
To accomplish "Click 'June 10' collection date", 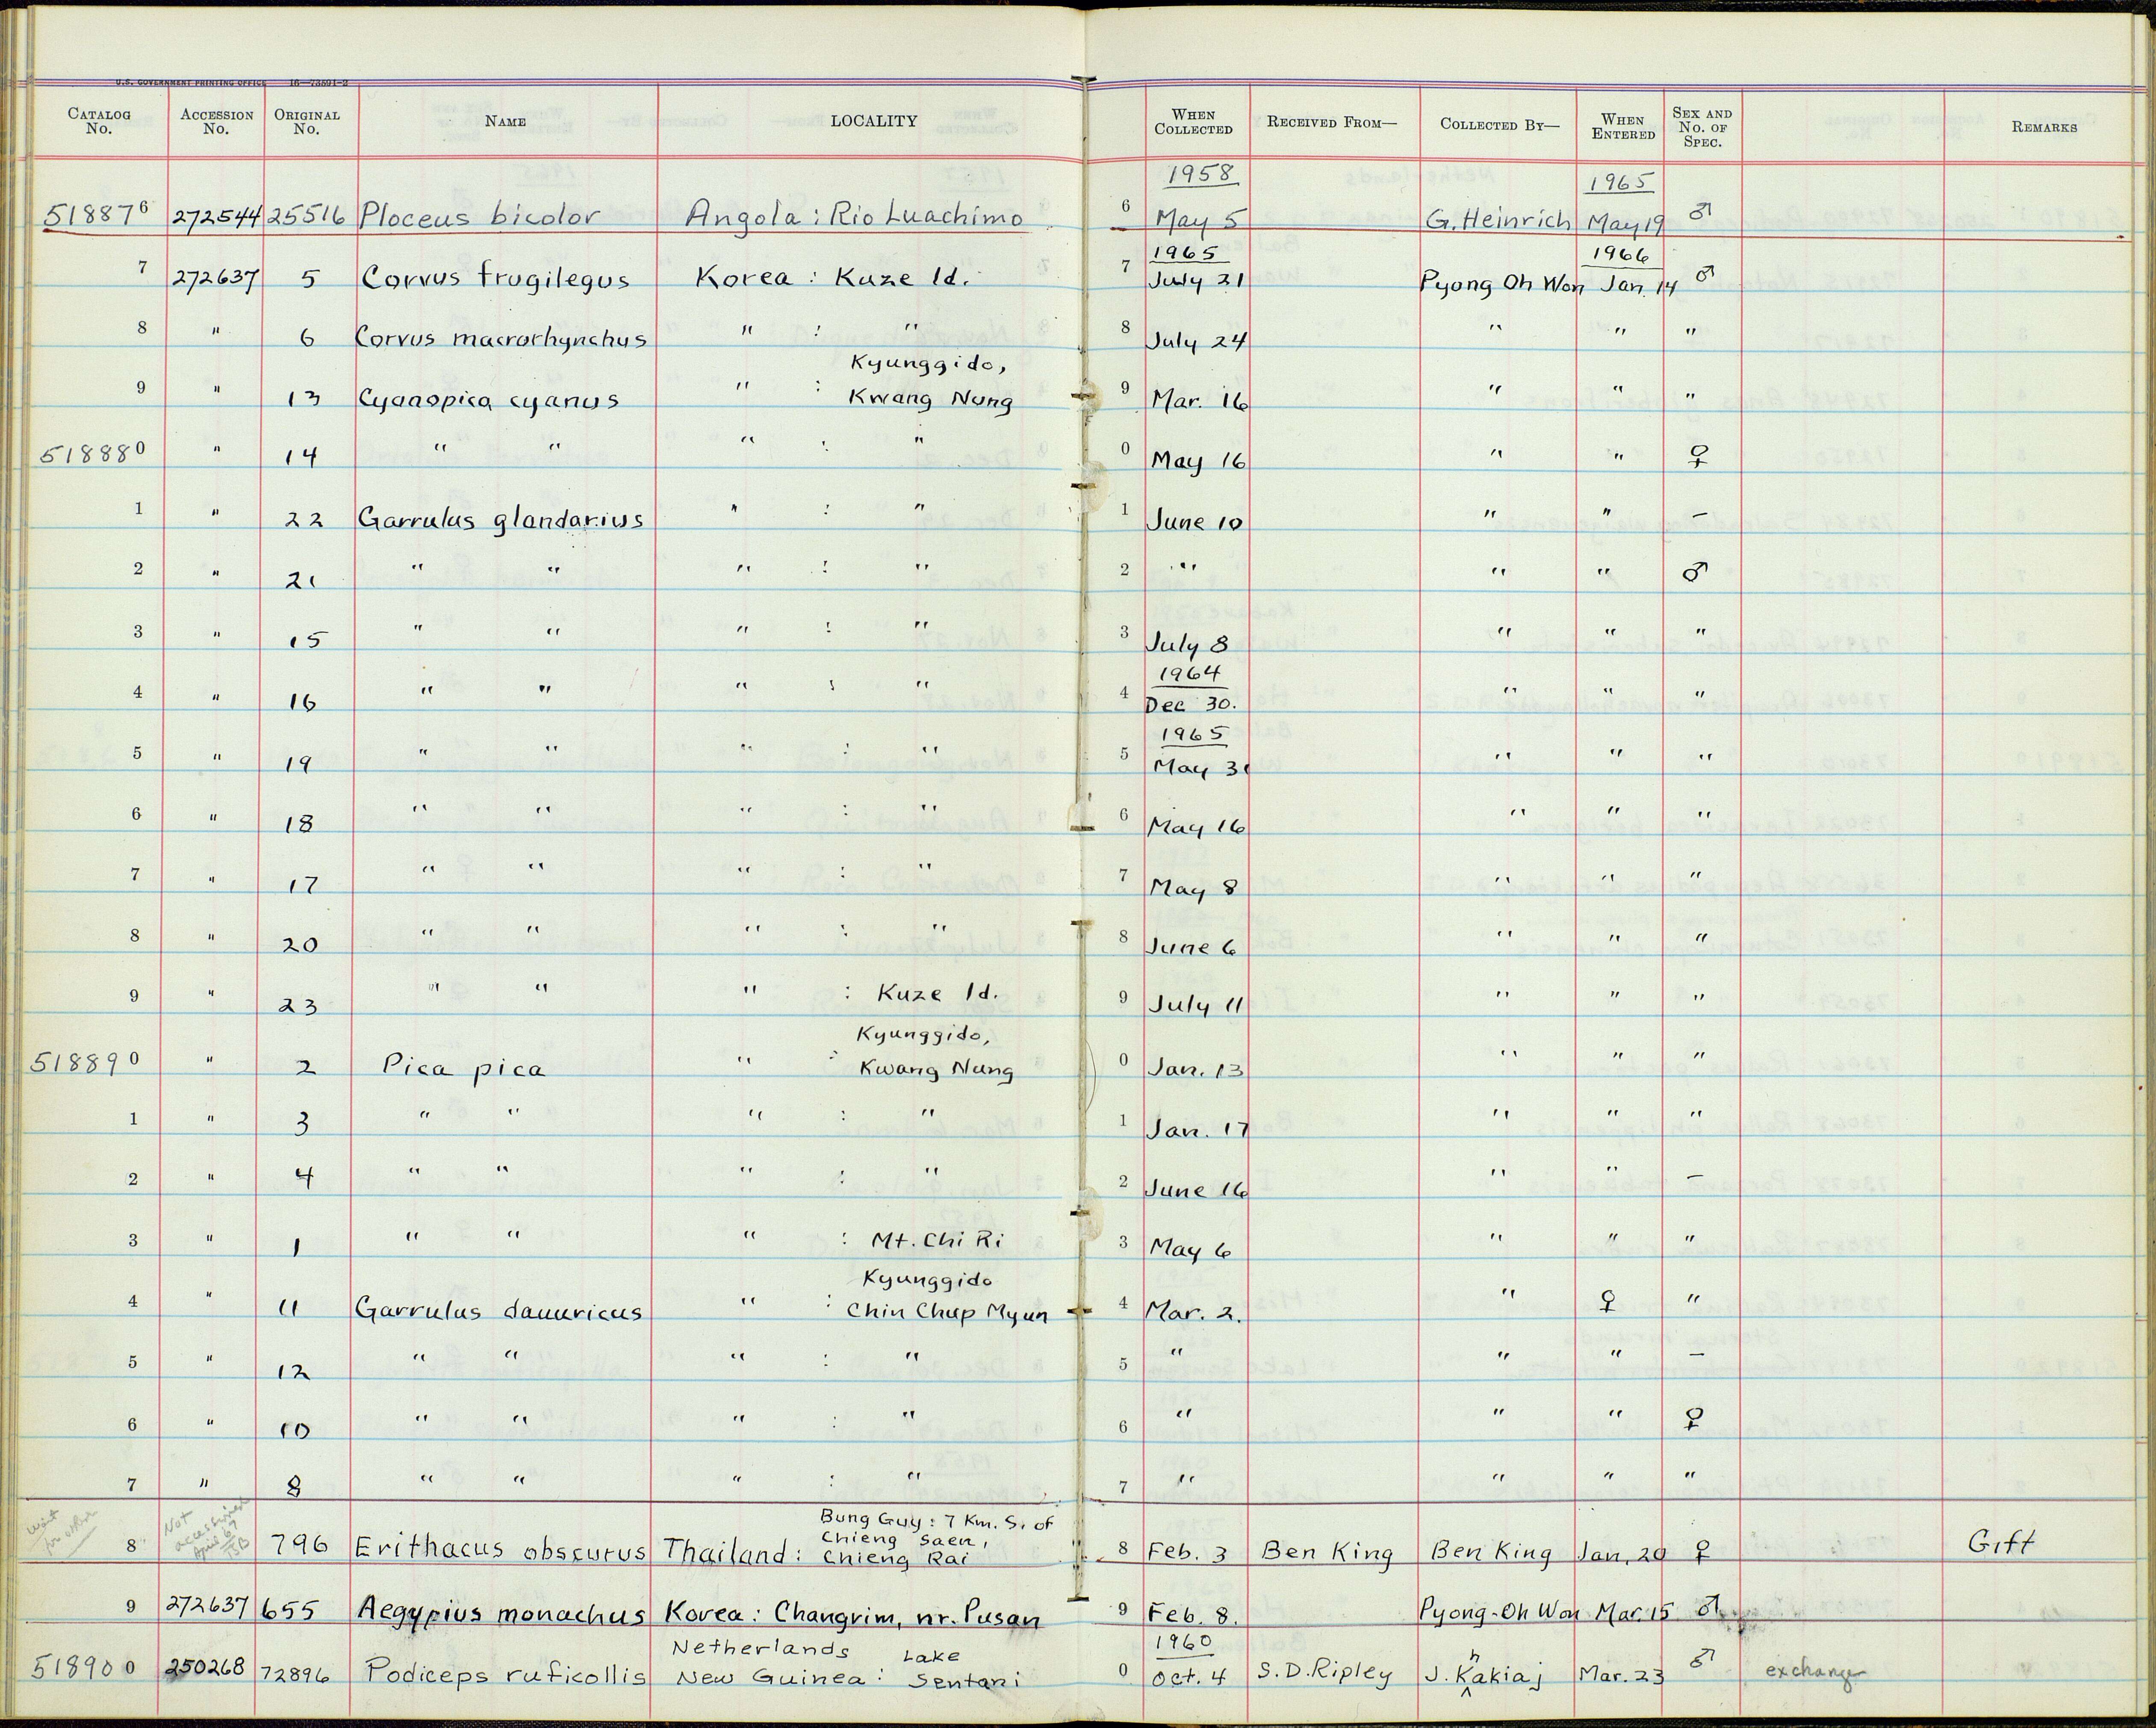I will [x=1196, y=522].
